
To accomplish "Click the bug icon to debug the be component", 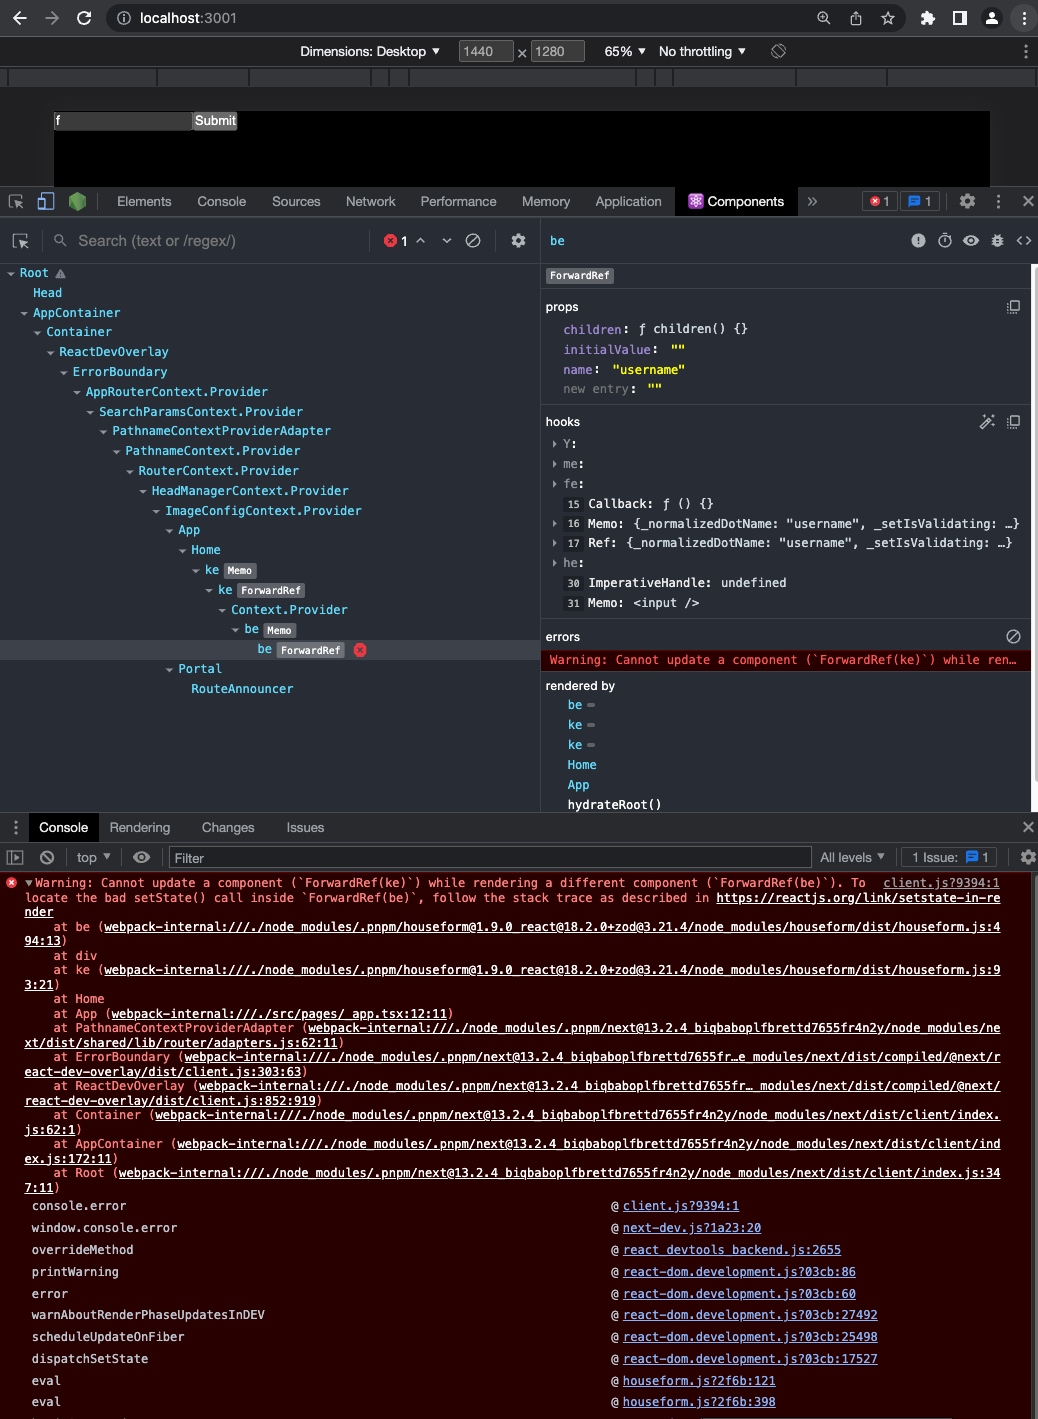I will pyautogui.click(x=997, y=240).
